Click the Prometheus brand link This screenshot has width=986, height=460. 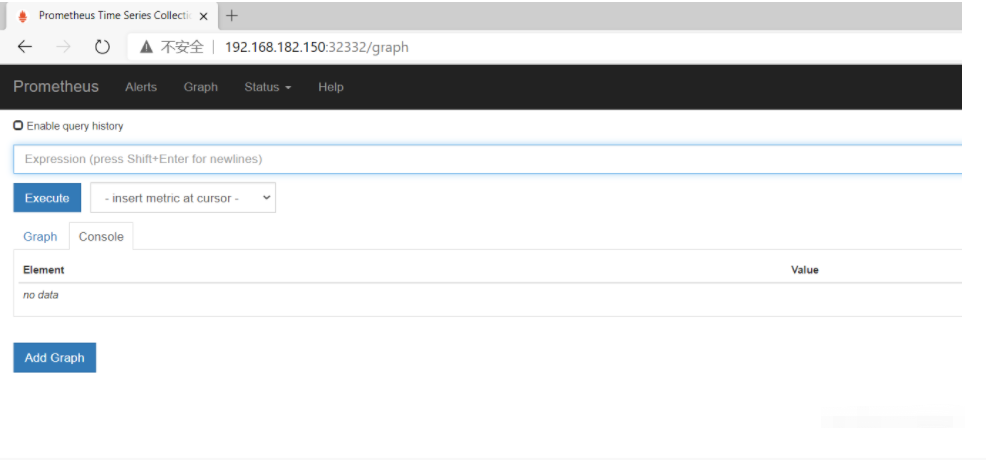(x=56, y=87)
